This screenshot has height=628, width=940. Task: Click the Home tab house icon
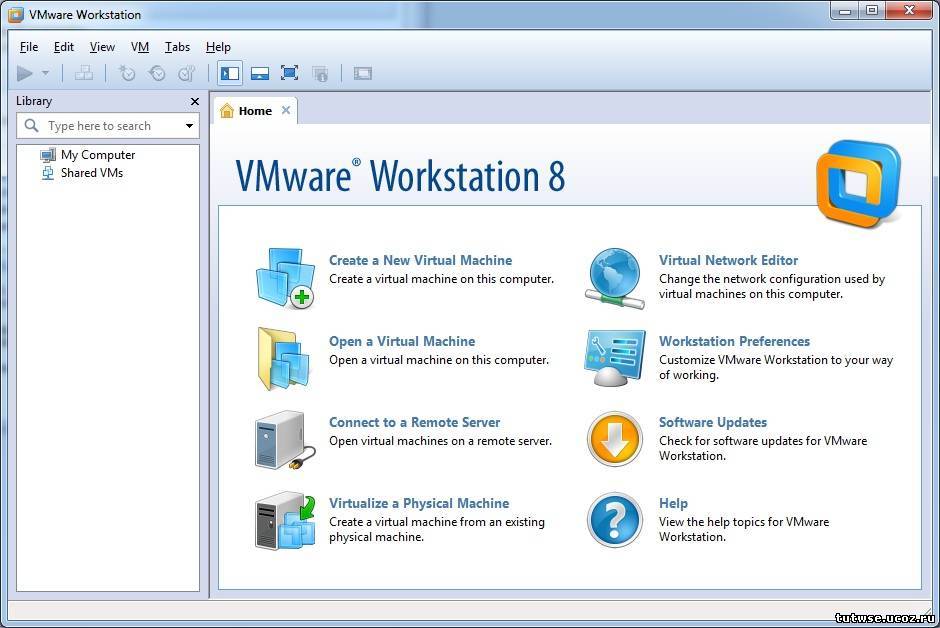[x=227, y=111]
